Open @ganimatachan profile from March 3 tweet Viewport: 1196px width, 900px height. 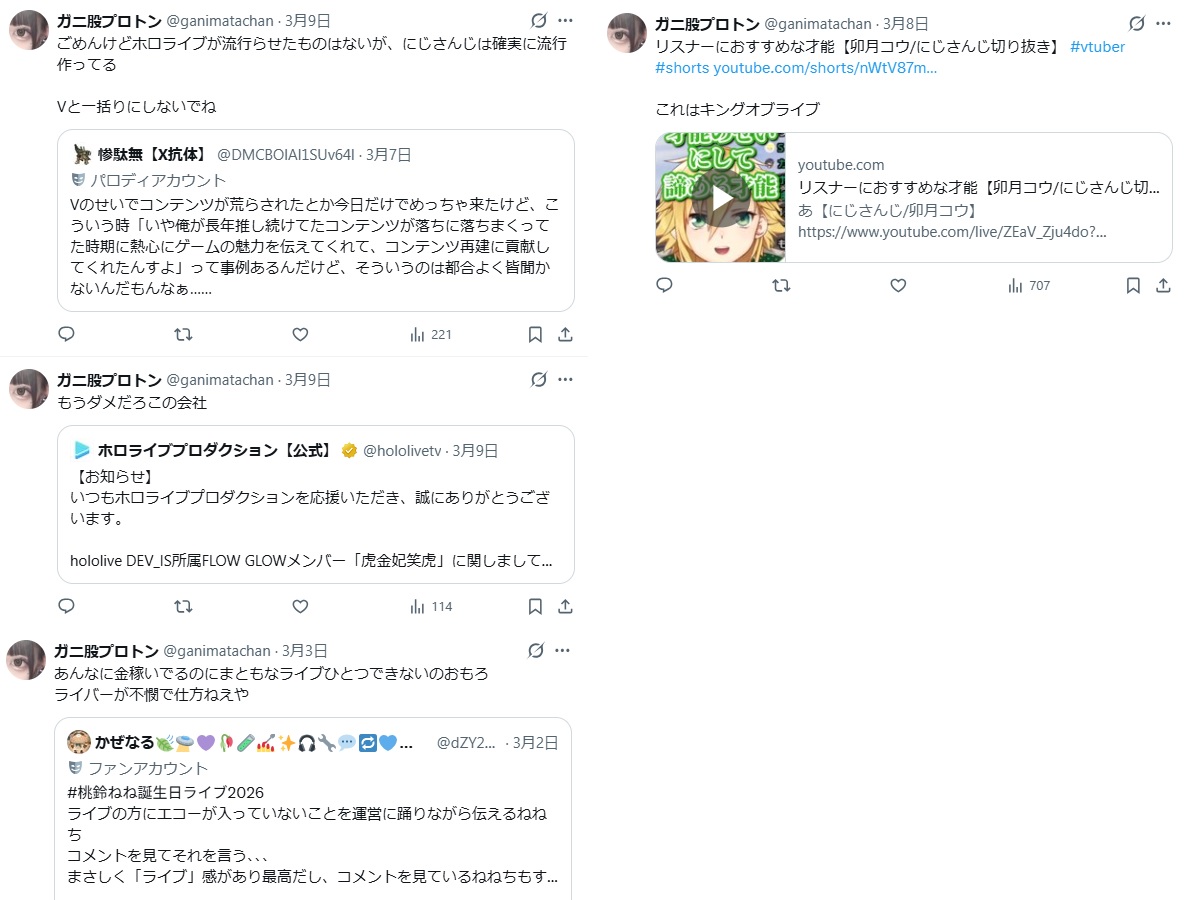pos(217,651)
